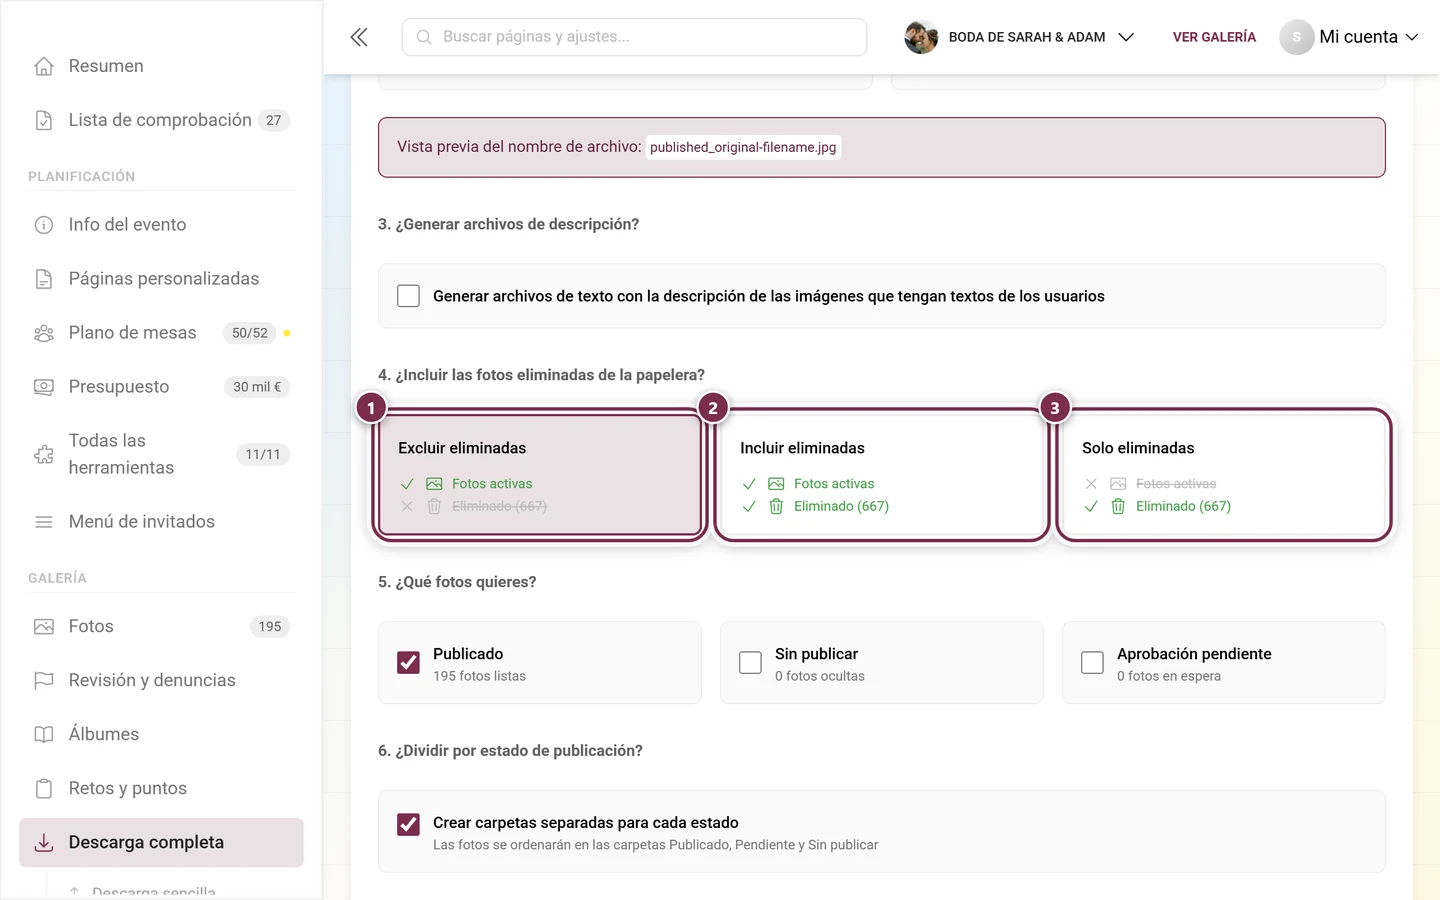Select the Solo eliminadas option card
The image size is (1440, 900).
[x=1224, y=475]
